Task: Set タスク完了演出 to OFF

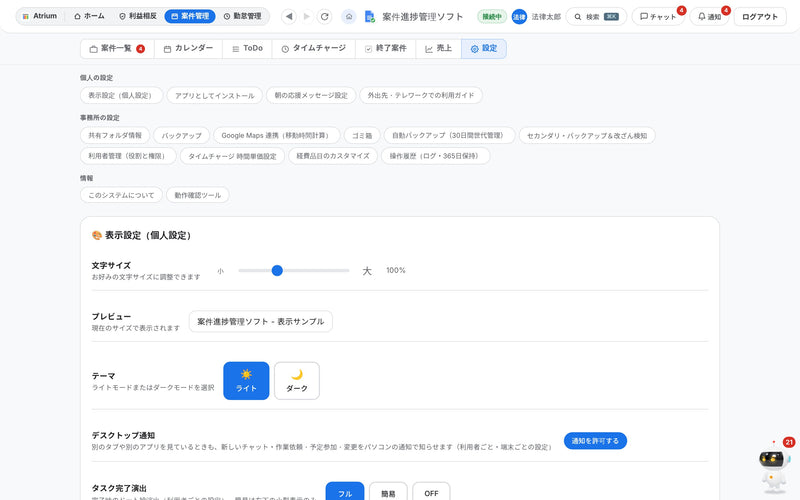Action: [431, 492]
